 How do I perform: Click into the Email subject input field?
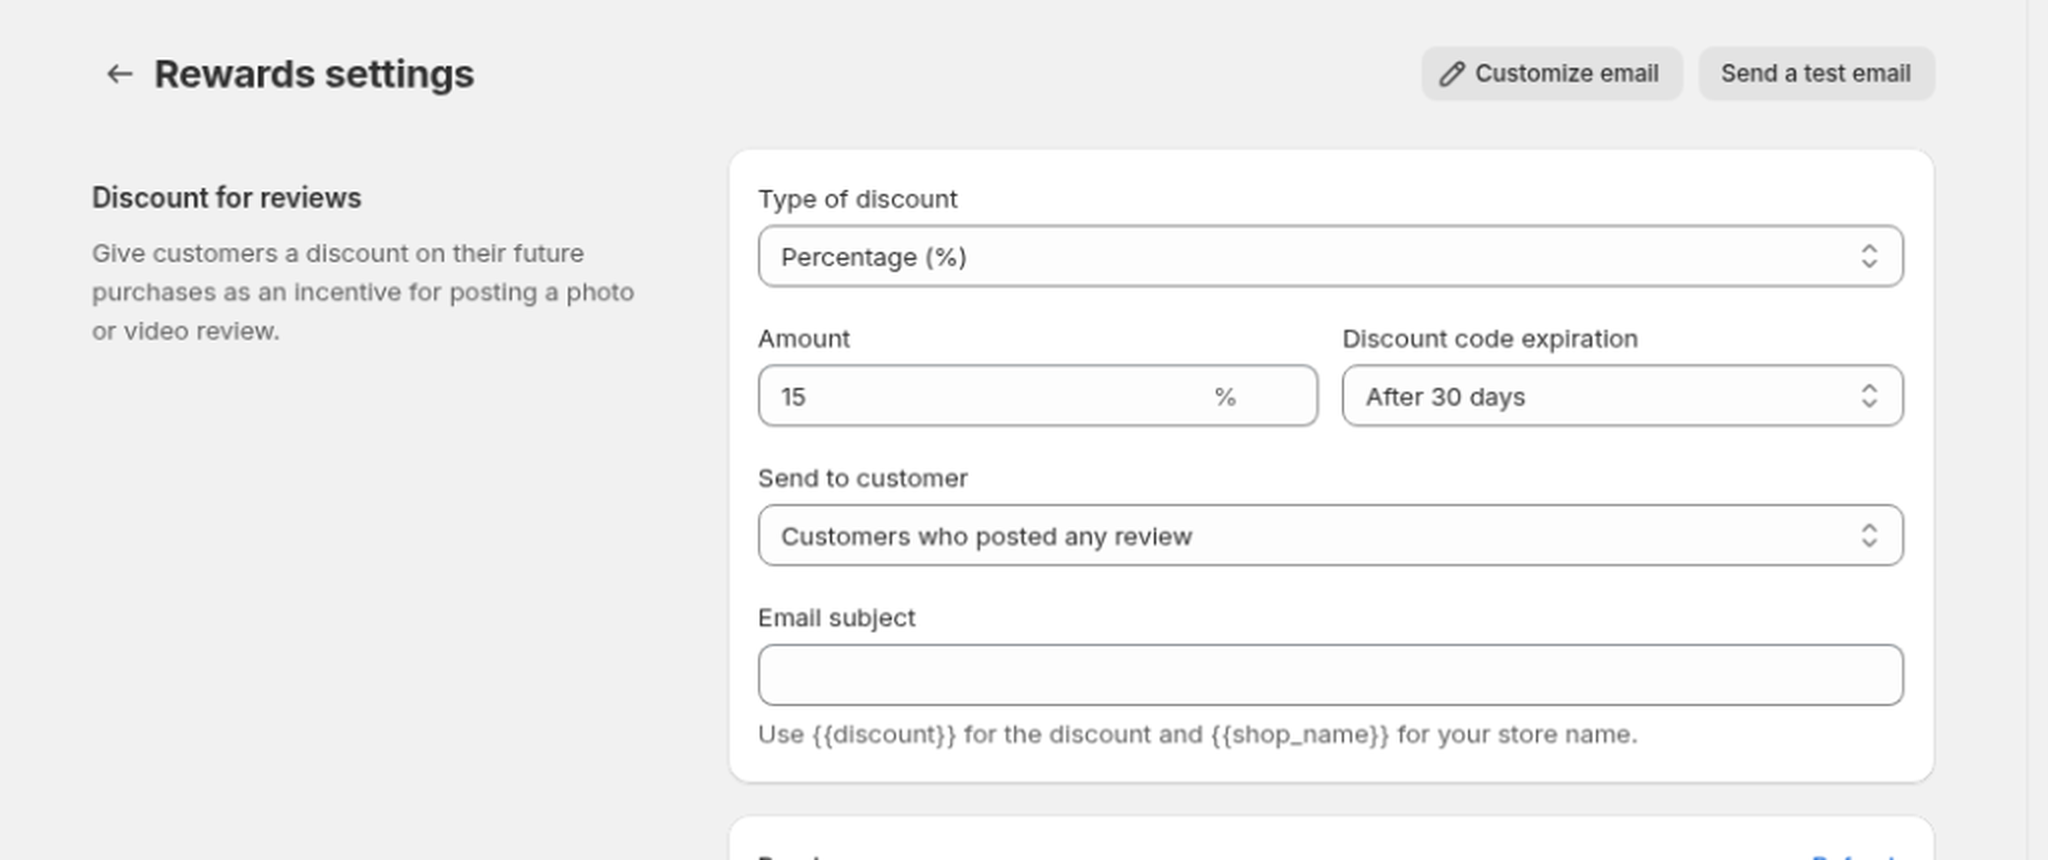coord(1330,675)
